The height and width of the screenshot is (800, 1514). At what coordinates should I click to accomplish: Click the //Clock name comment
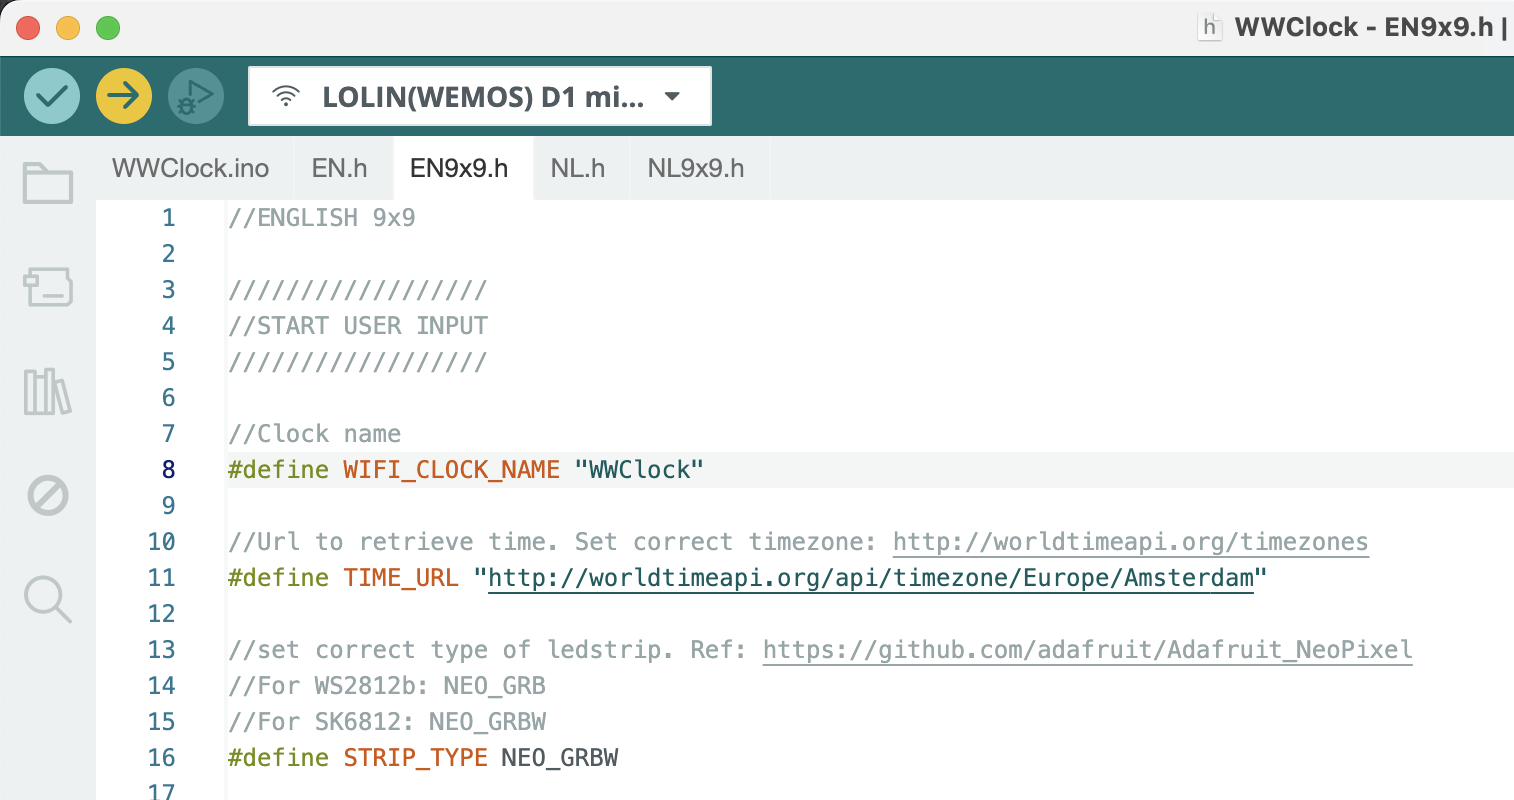point(315,434)
